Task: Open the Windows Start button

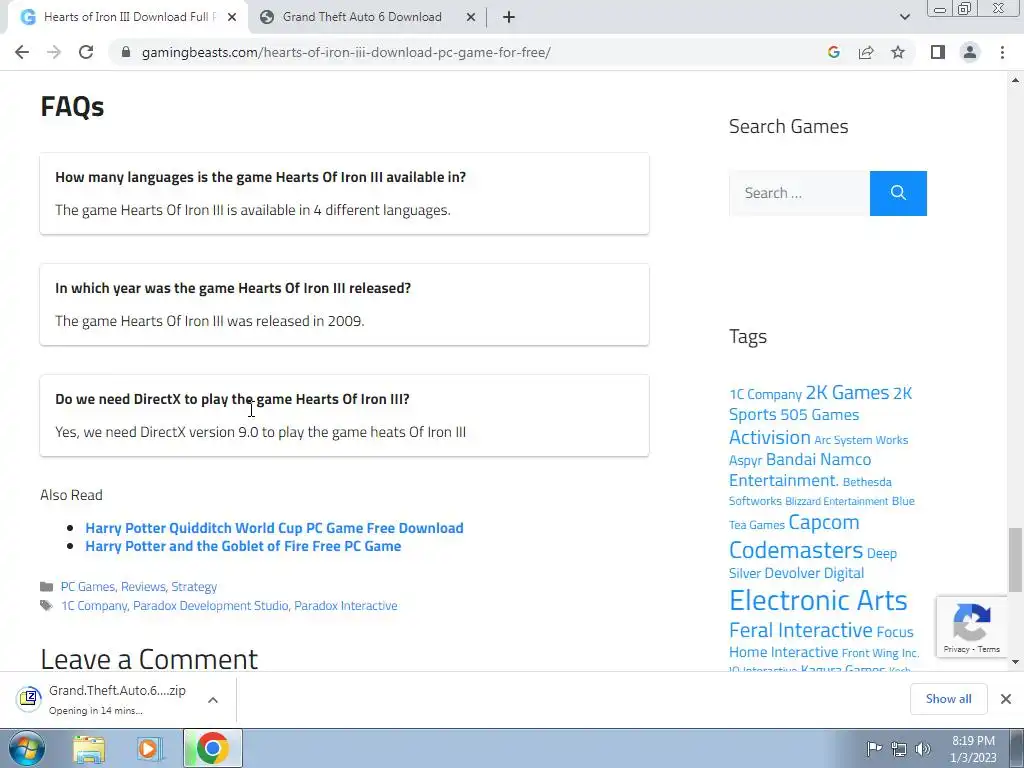Action: [26, 748]
